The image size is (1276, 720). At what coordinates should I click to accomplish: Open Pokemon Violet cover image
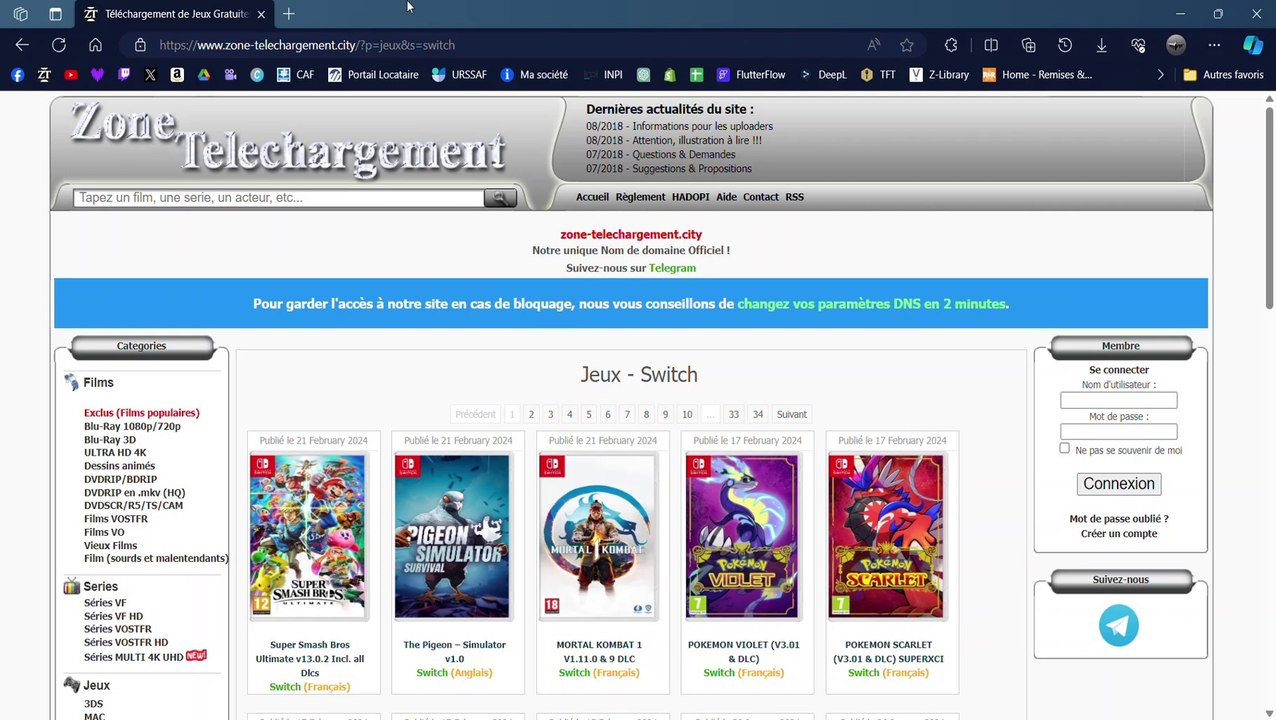(742, 536)
